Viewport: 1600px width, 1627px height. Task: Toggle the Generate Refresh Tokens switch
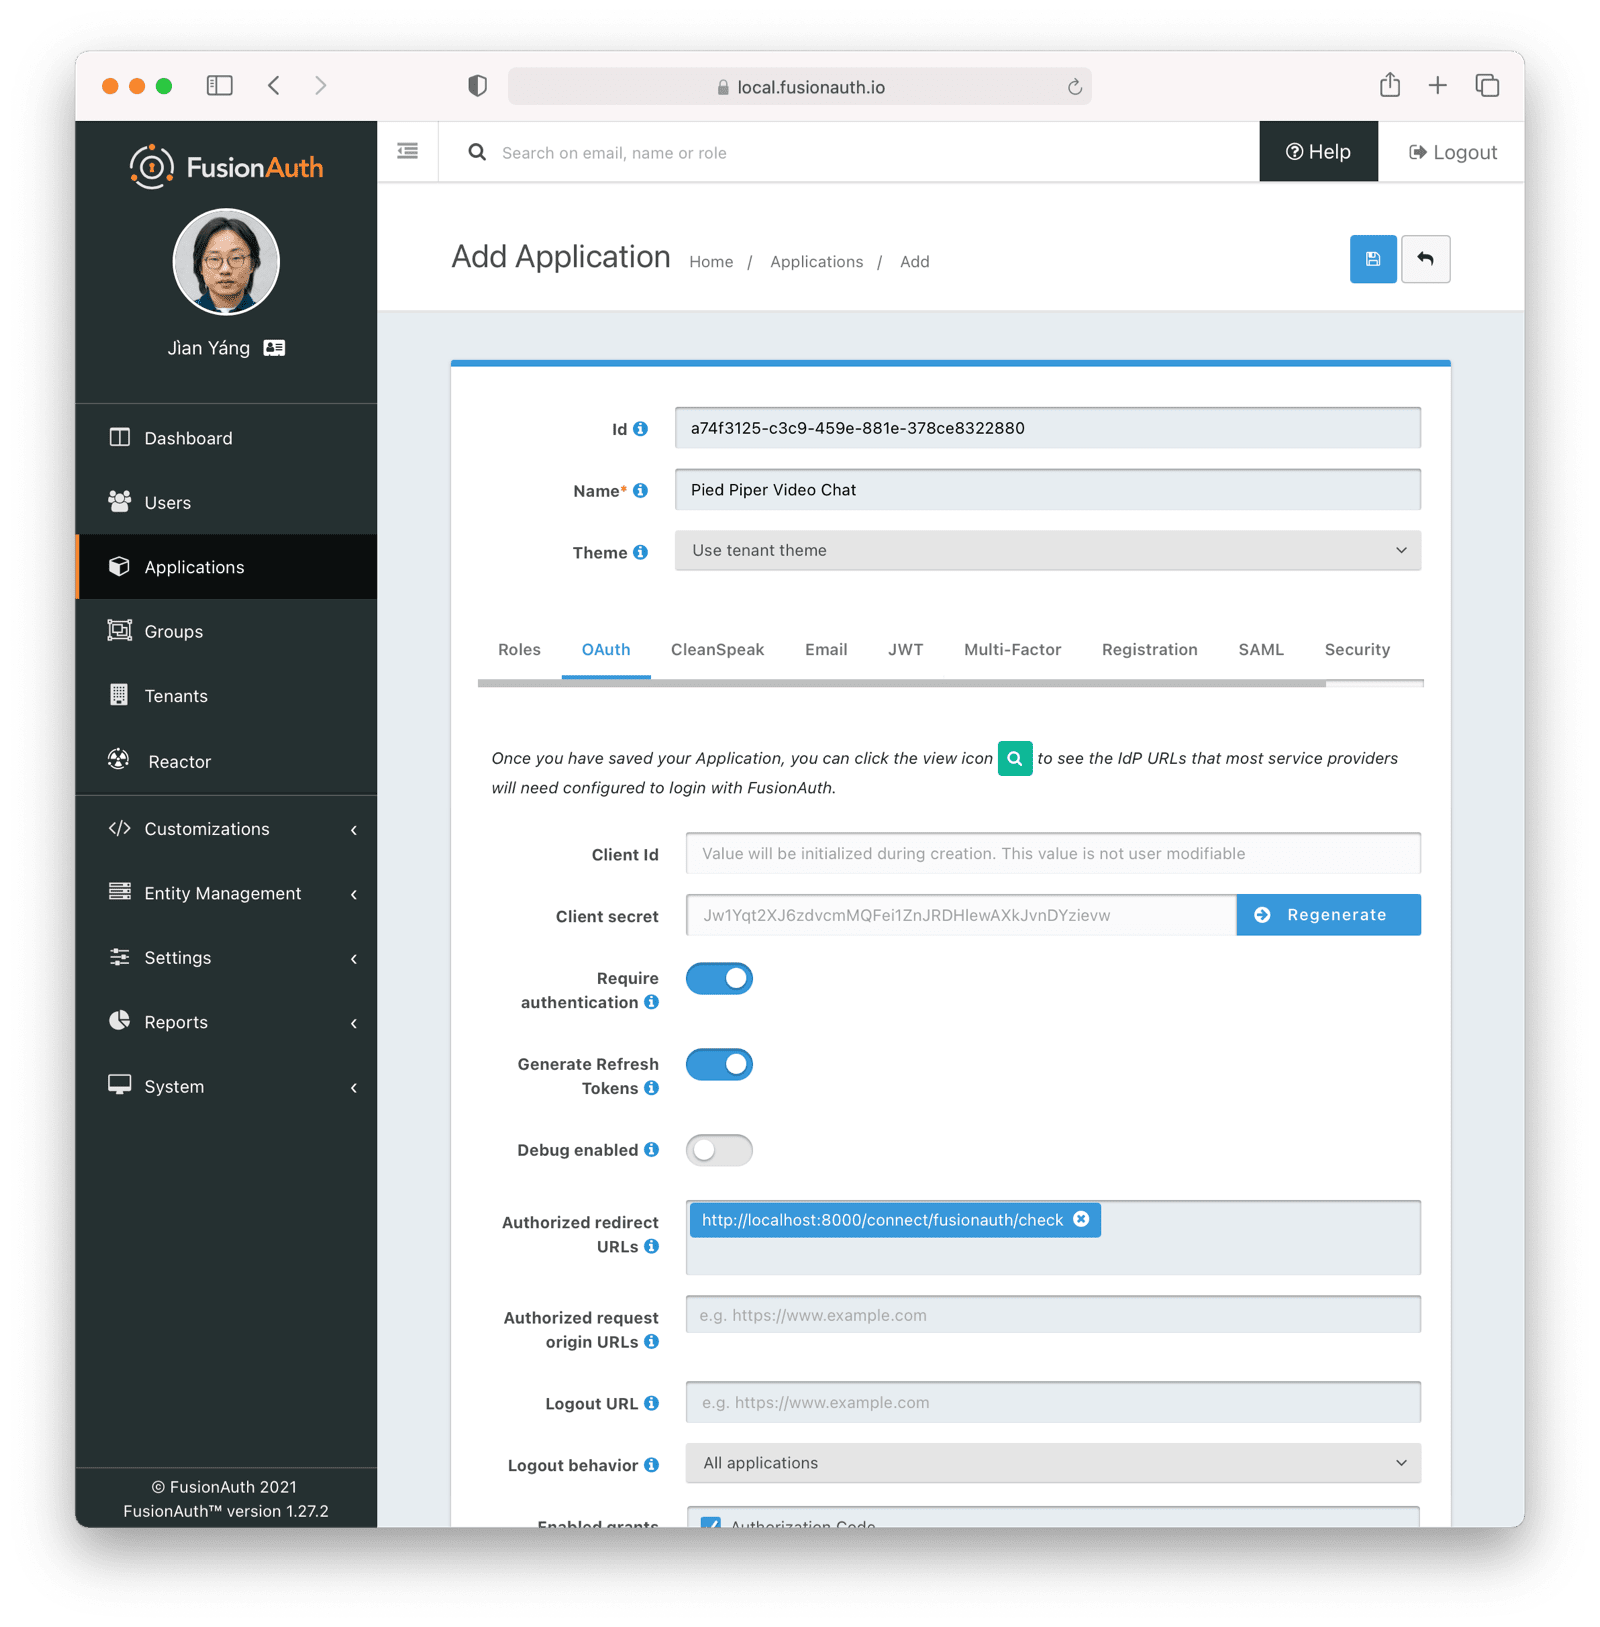coord(719,1064)
